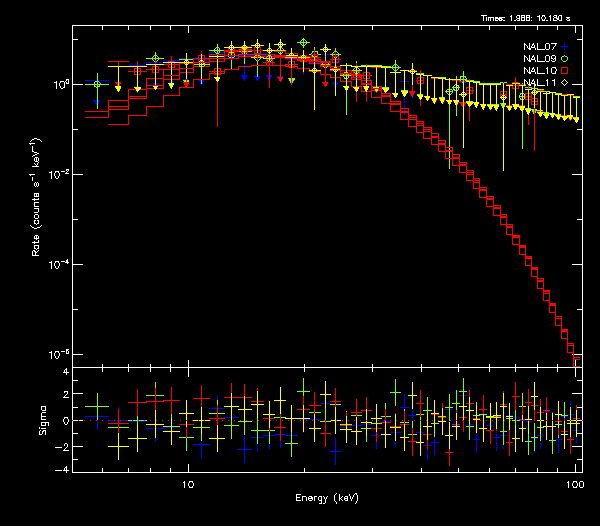Click the −4 tick label on Sigma axis
This screenshot has width=600, height=526.
(63, 469)
